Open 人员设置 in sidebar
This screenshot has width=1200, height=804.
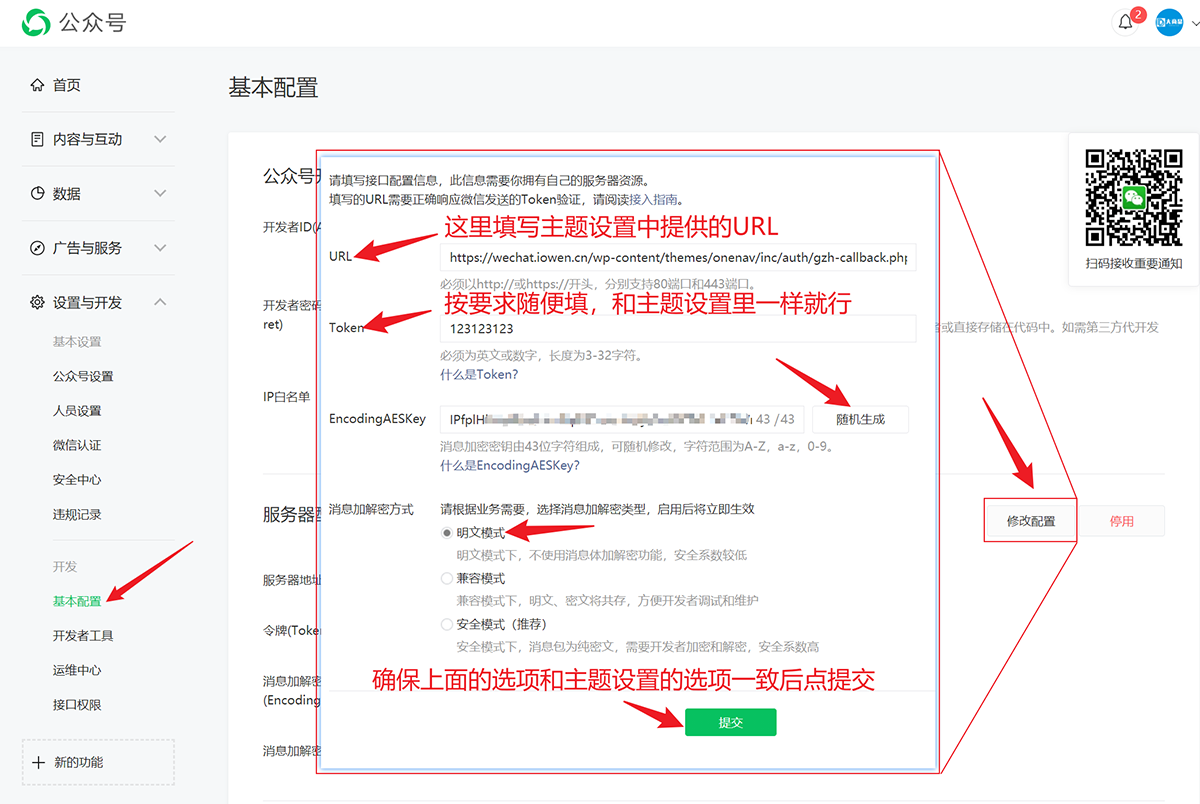tap(77, 411)
